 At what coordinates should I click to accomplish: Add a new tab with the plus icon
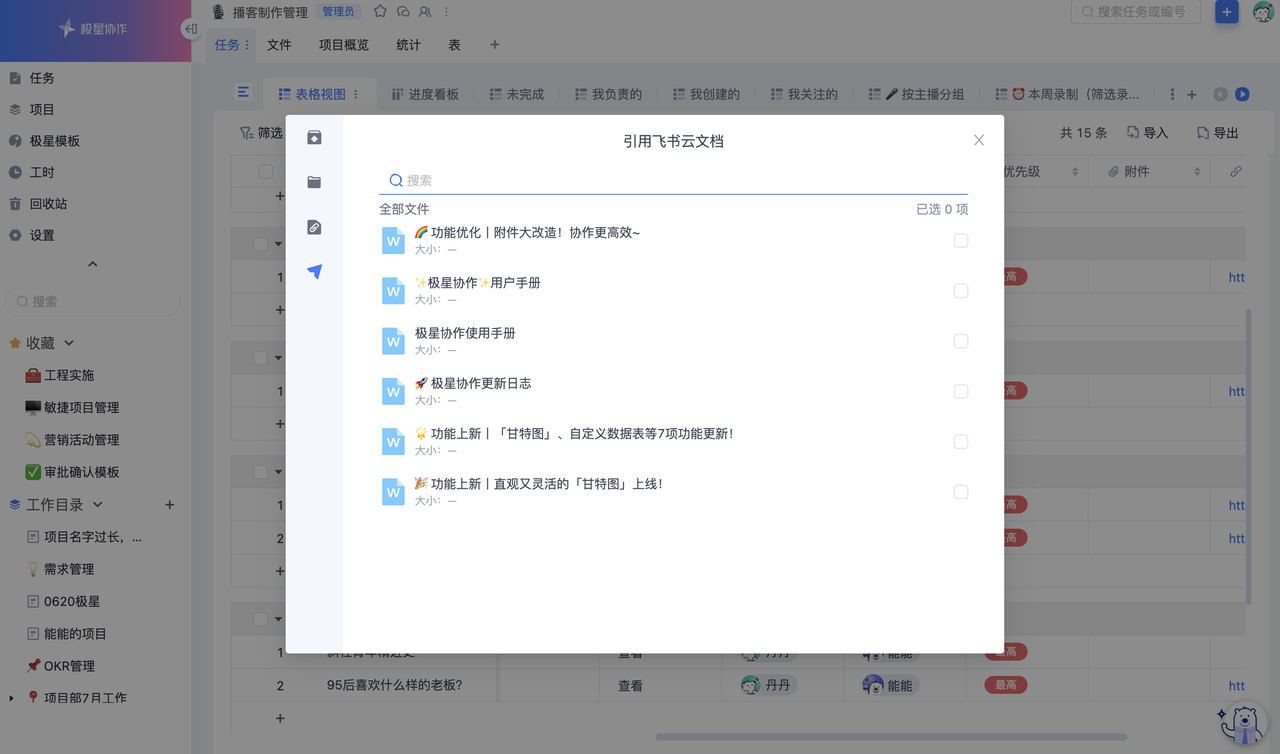[494, 45]
